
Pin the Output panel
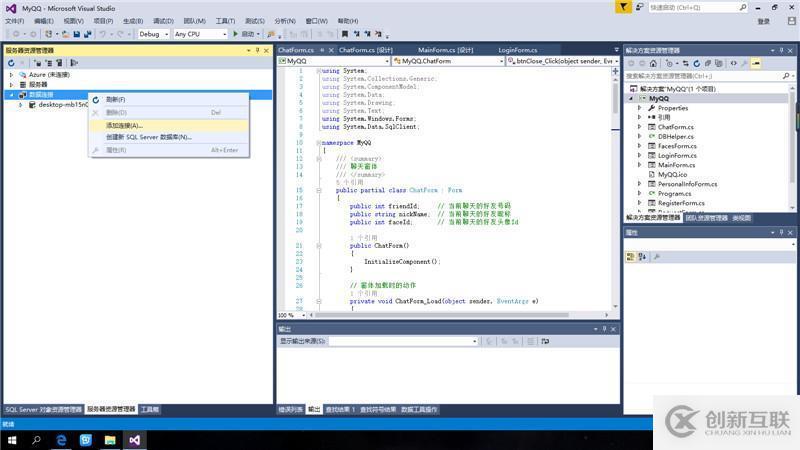click(605, 329)
